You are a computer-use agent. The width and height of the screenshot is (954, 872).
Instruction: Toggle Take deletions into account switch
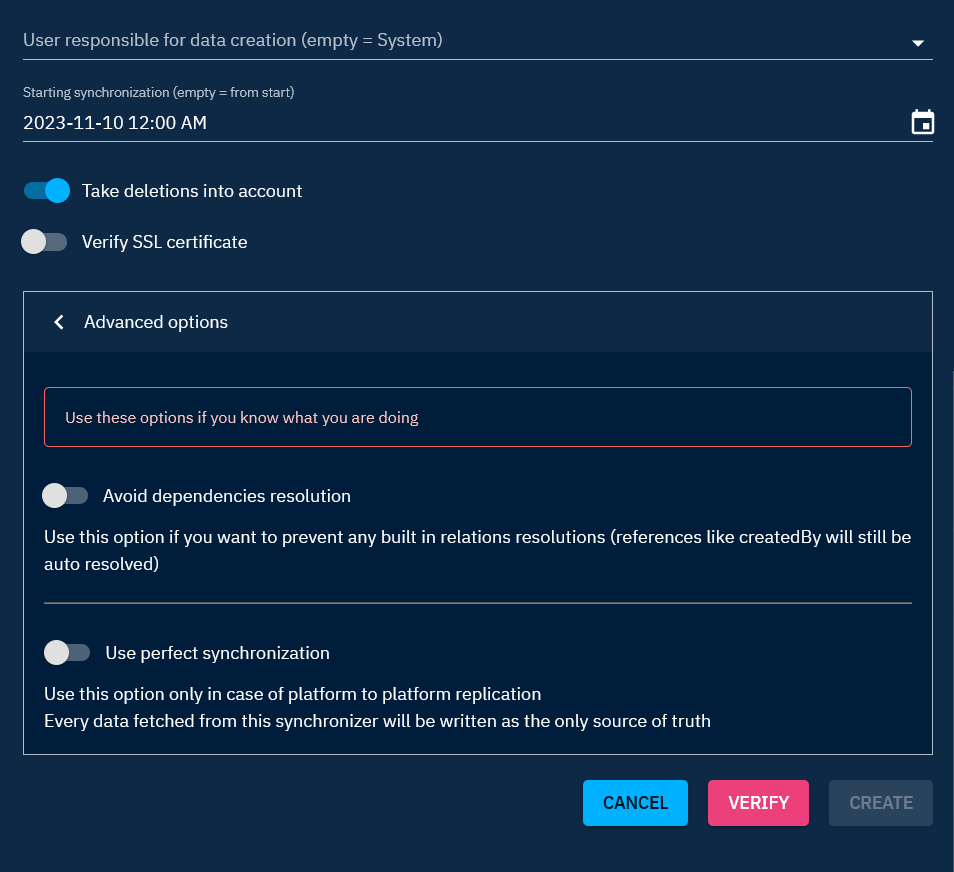coord(47,190)
